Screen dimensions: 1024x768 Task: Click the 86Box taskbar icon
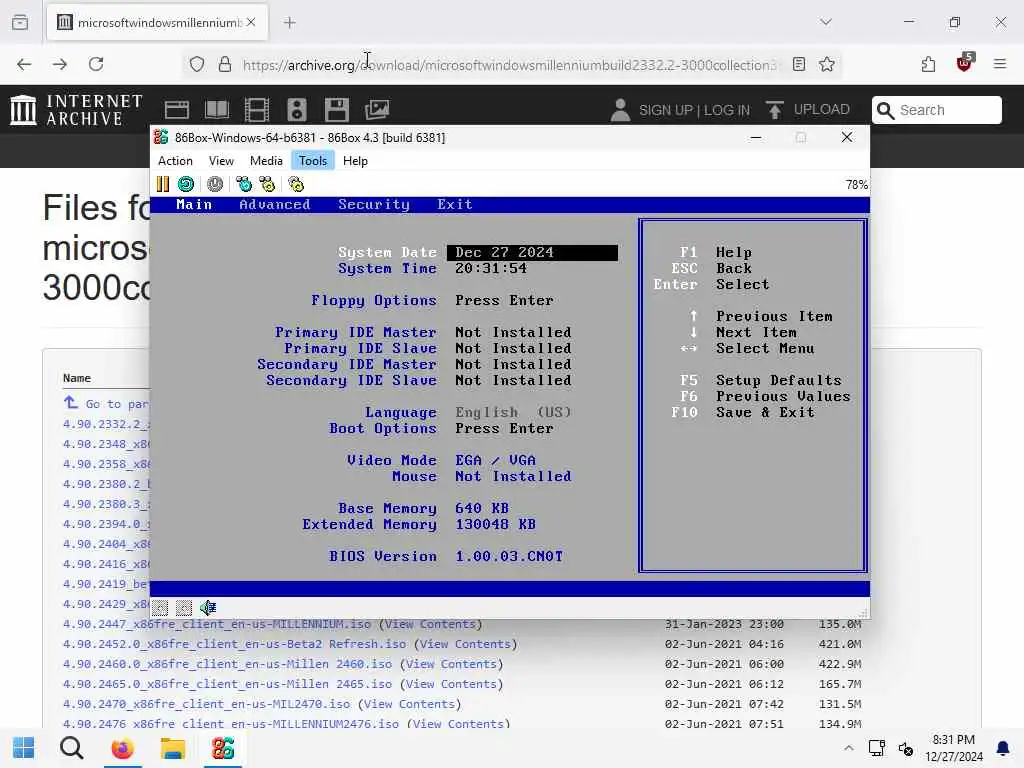(223, 748)
